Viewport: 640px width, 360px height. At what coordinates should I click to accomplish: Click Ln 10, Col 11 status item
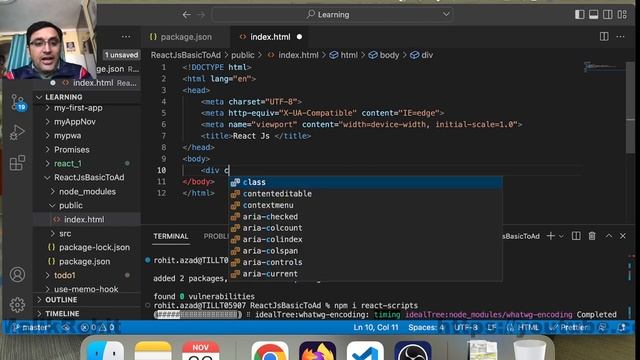[376, 327]
